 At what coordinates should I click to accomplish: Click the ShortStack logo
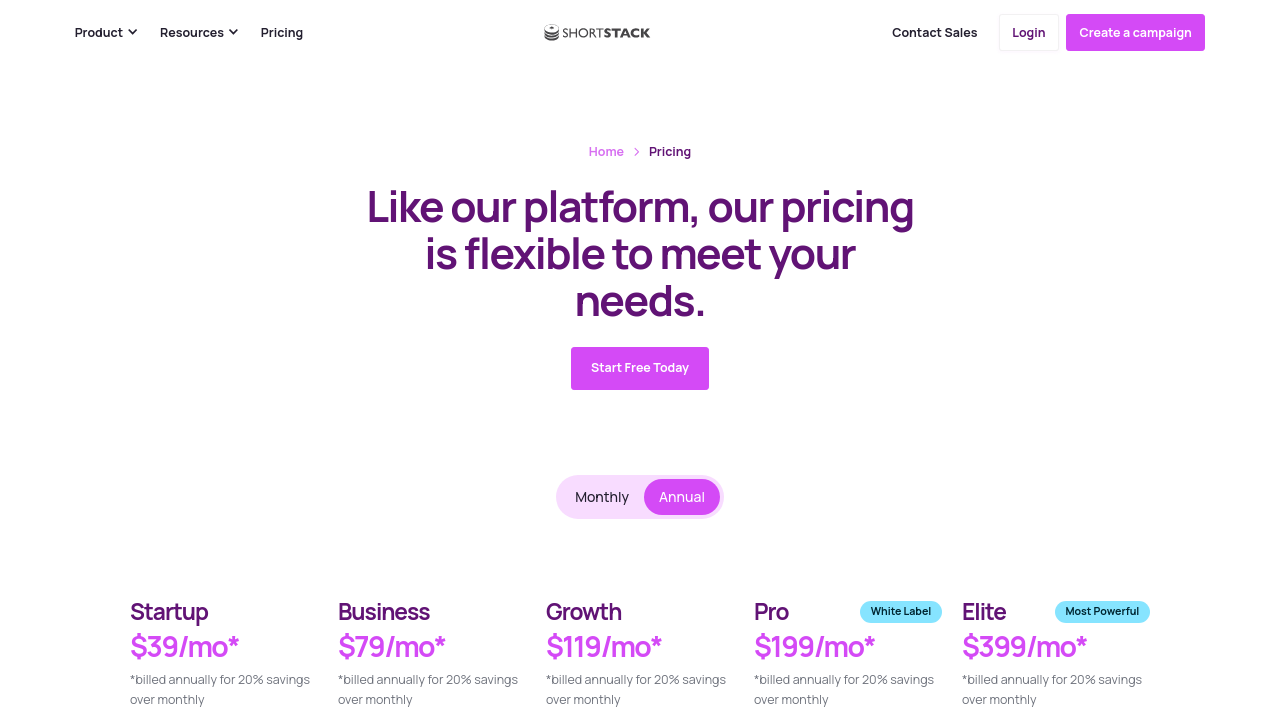click(597, 33)
